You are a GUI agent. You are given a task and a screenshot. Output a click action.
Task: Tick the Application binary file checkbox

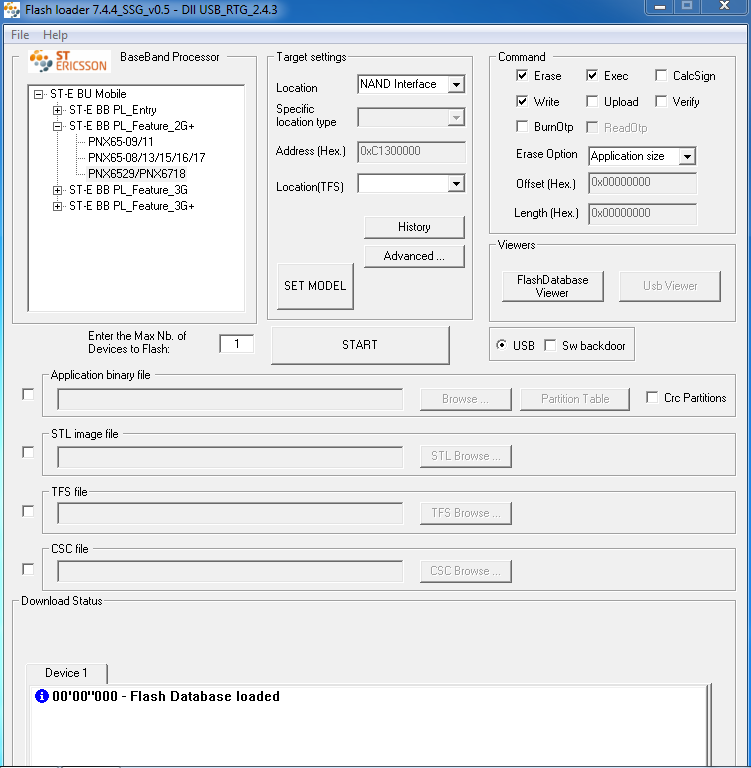pos(28,394)
